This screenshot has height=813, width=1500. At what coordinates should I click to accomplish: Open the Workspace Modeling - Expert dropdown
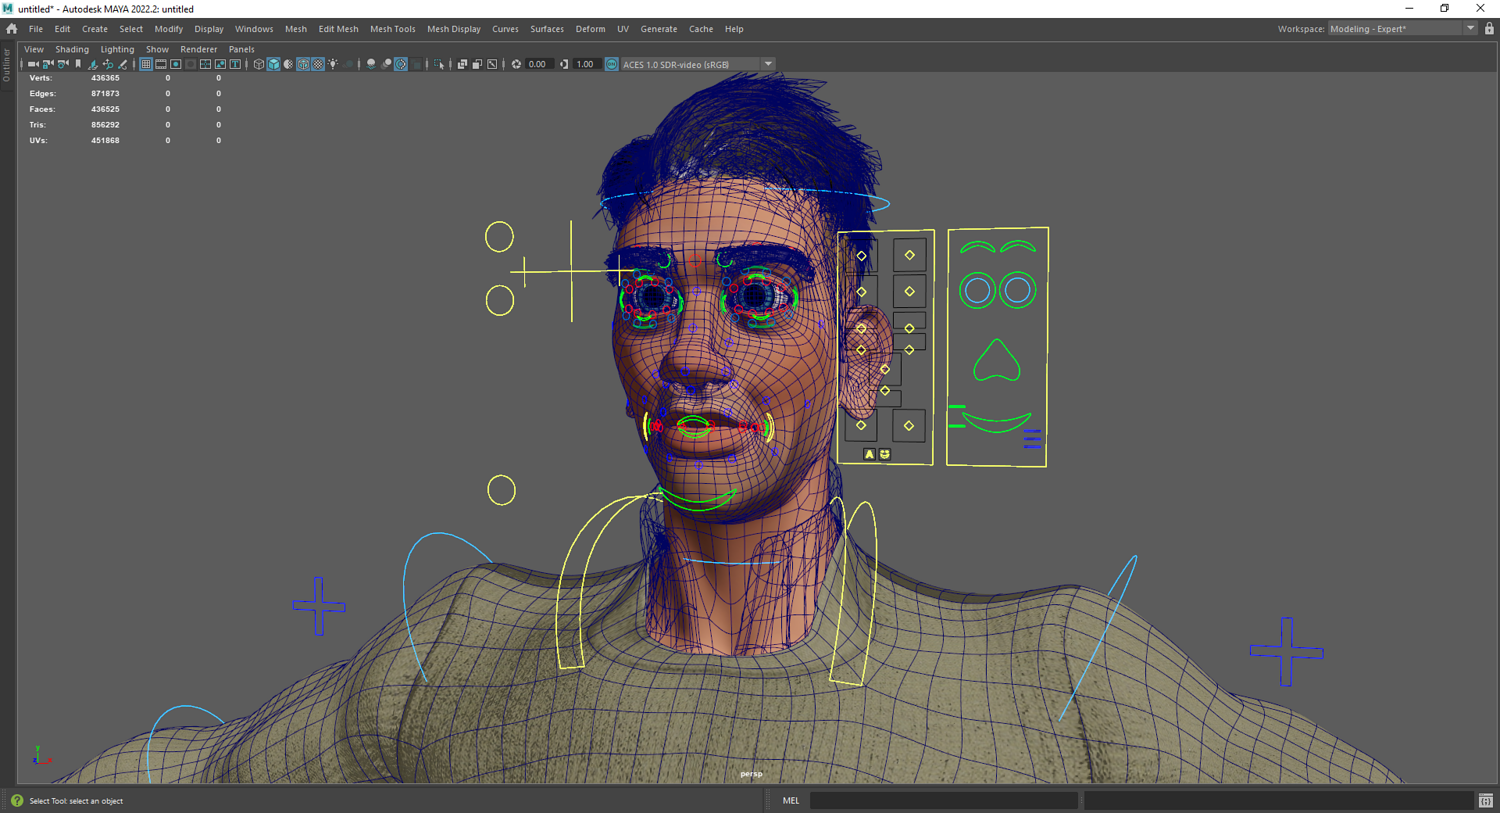click(x=1402, y=29)
